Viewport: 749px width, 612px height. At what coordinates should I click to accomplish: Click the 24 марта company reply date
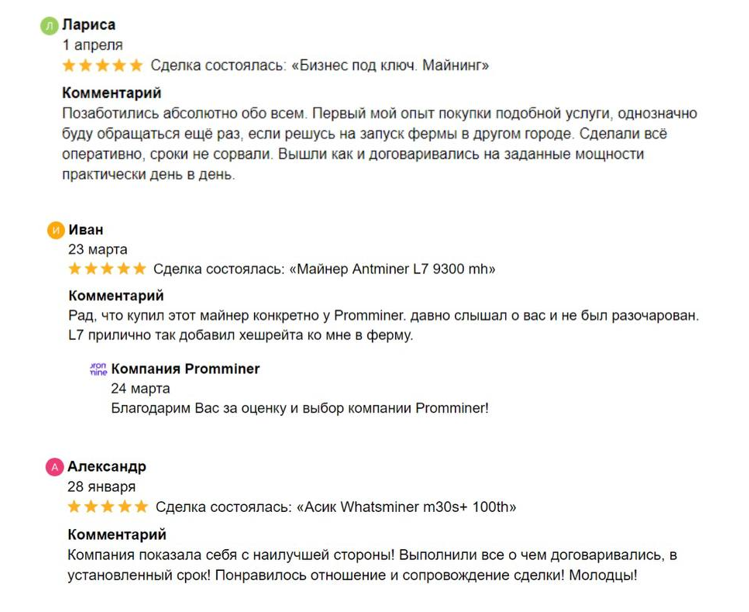click(x=140, y=388)
